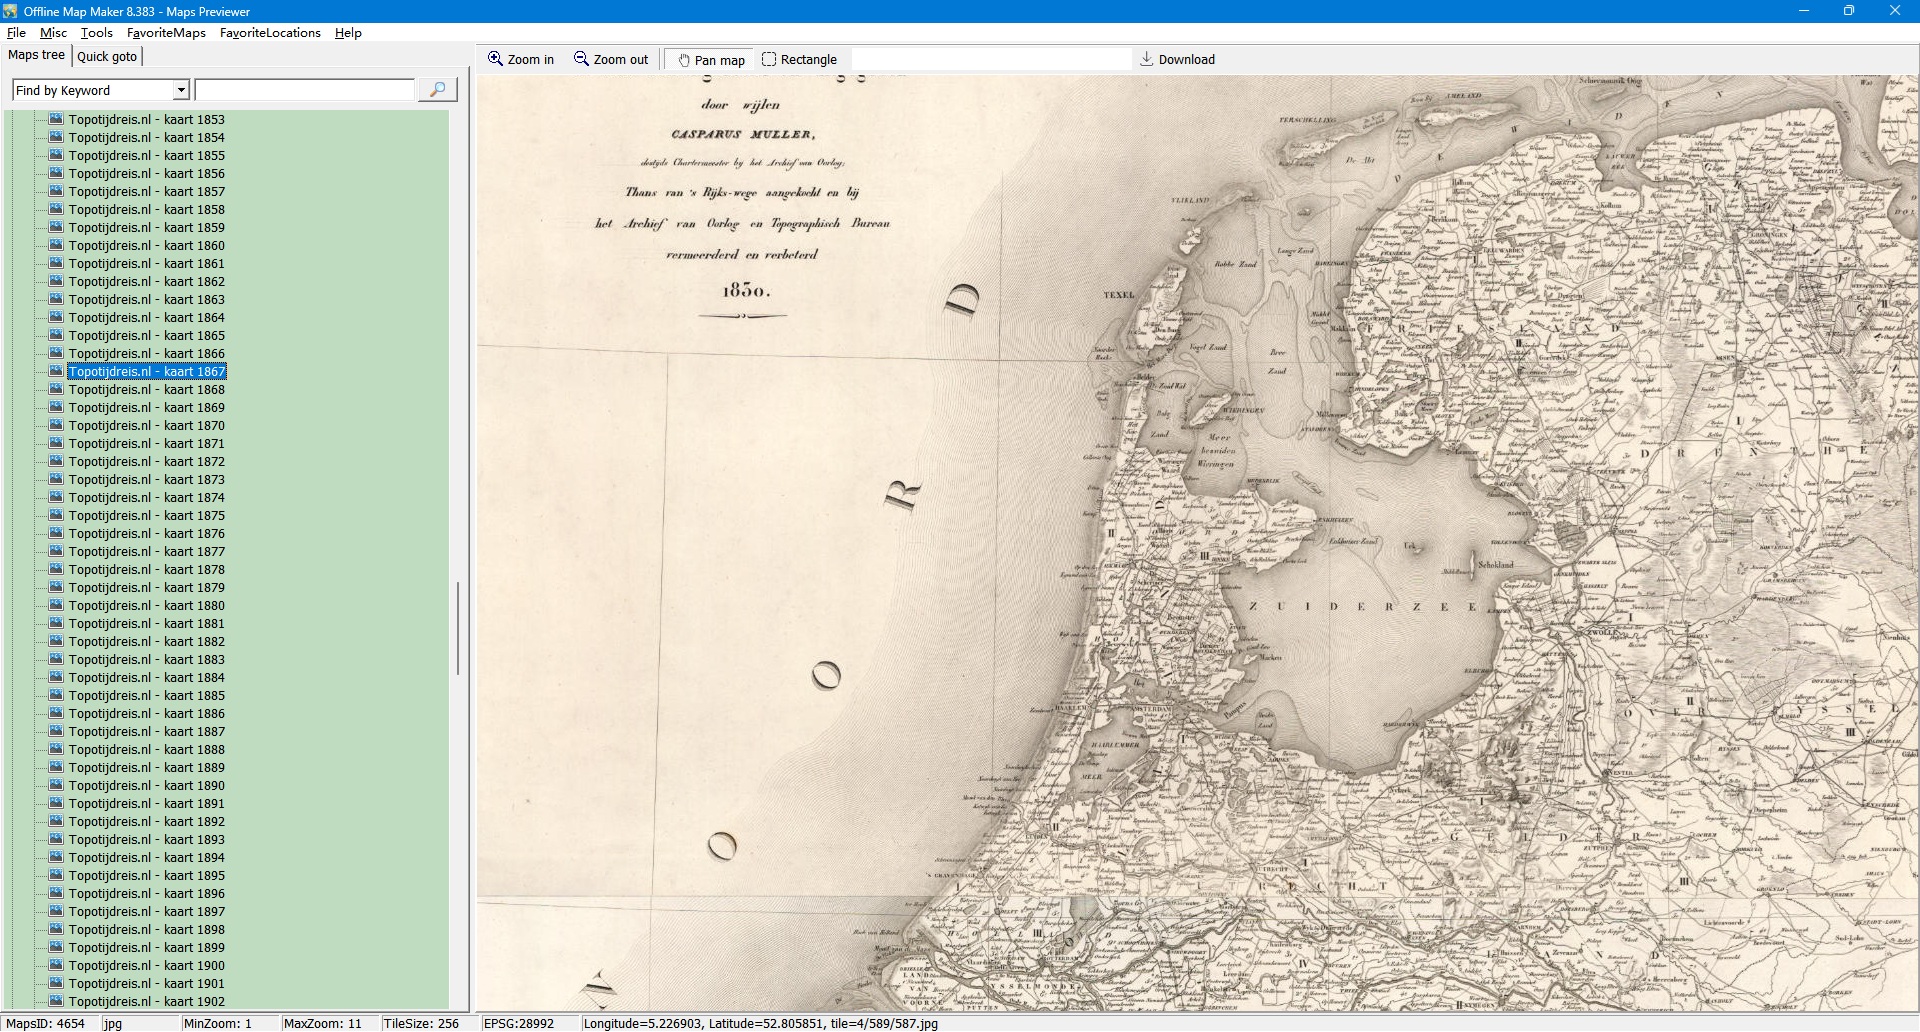Click the app icon in title bar

(11, 11)
